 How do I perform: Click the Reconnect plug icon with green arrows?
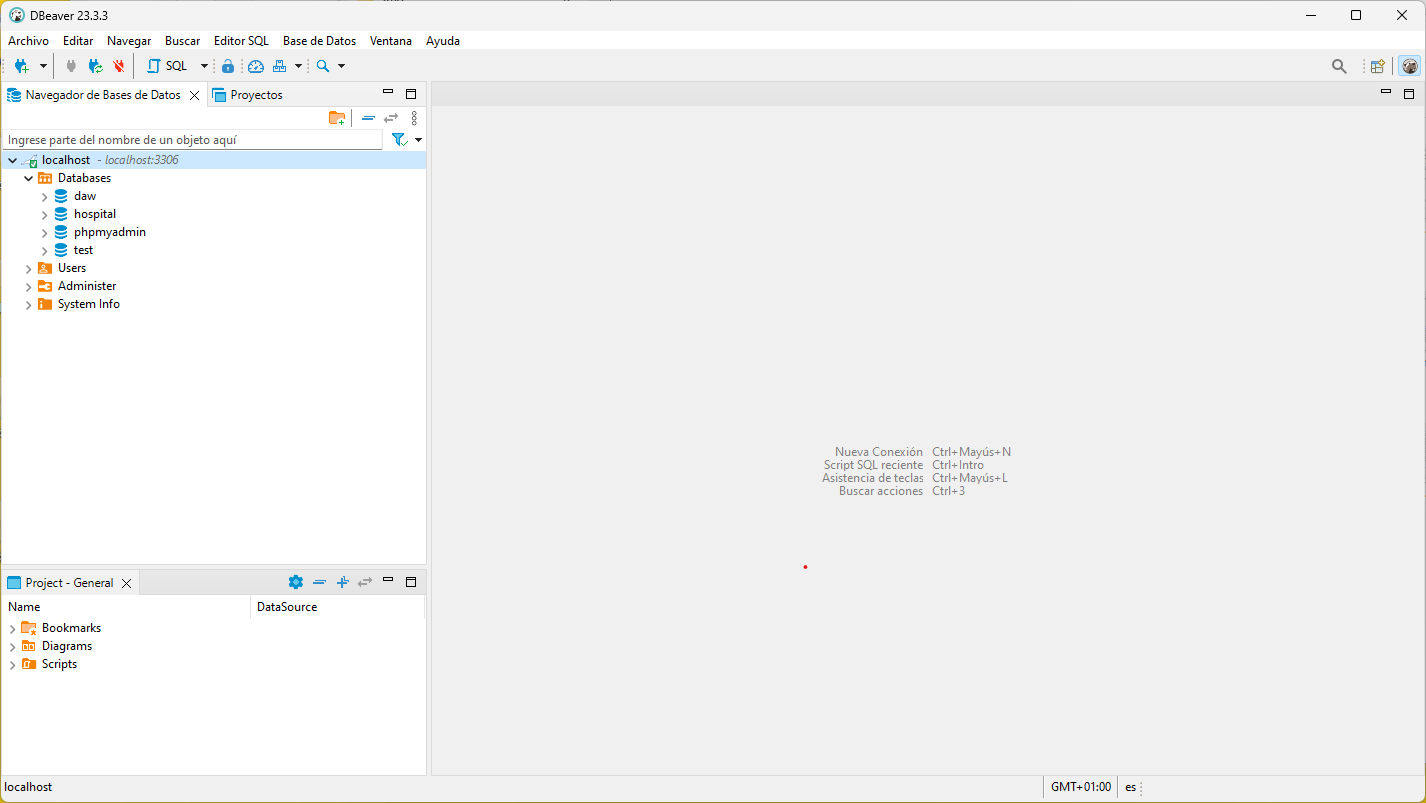(95, 66)
